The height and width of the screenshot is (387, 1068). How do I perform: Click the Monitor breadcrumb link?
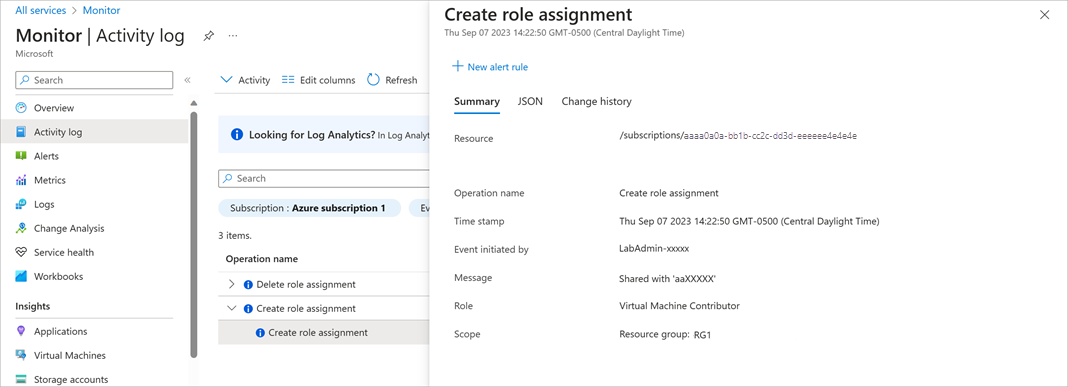(x=101, y=10)
